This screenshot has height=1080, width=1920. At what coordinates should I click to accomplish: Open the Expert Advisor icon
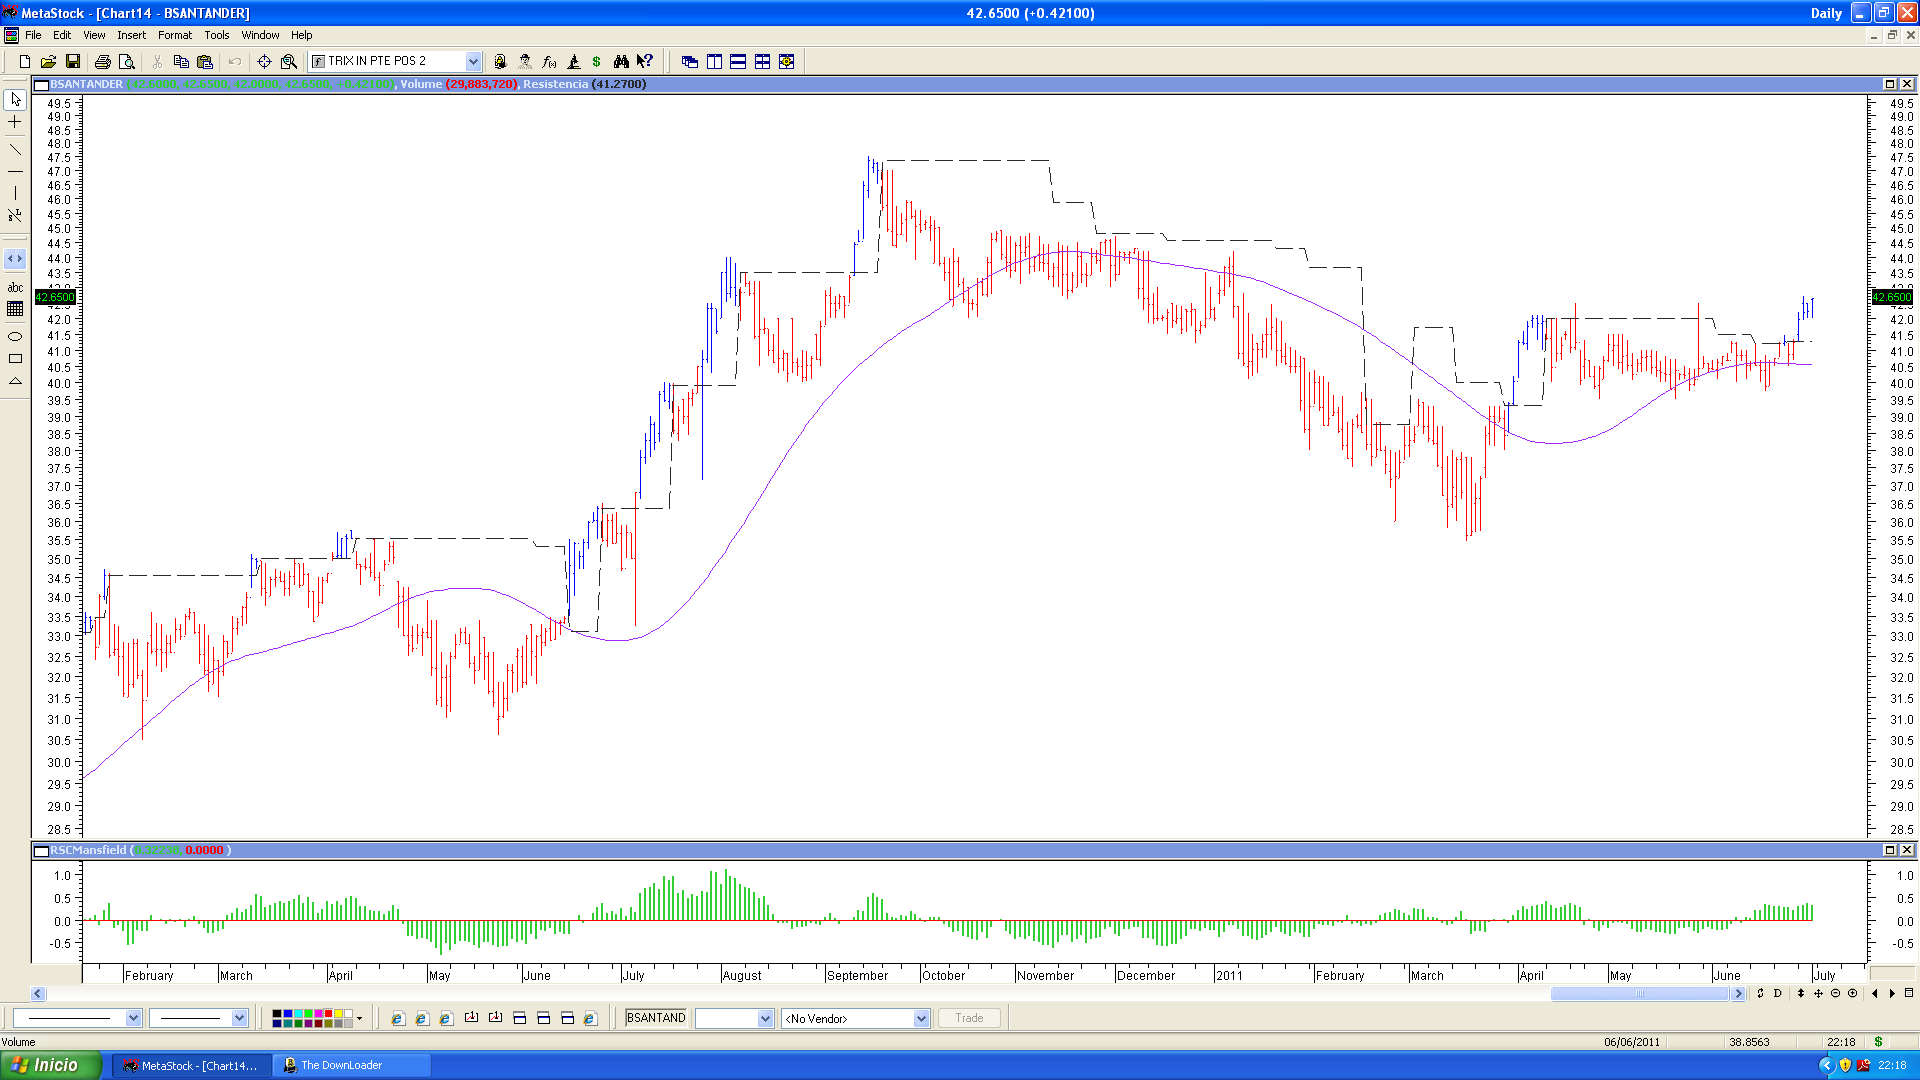point(525,61)
